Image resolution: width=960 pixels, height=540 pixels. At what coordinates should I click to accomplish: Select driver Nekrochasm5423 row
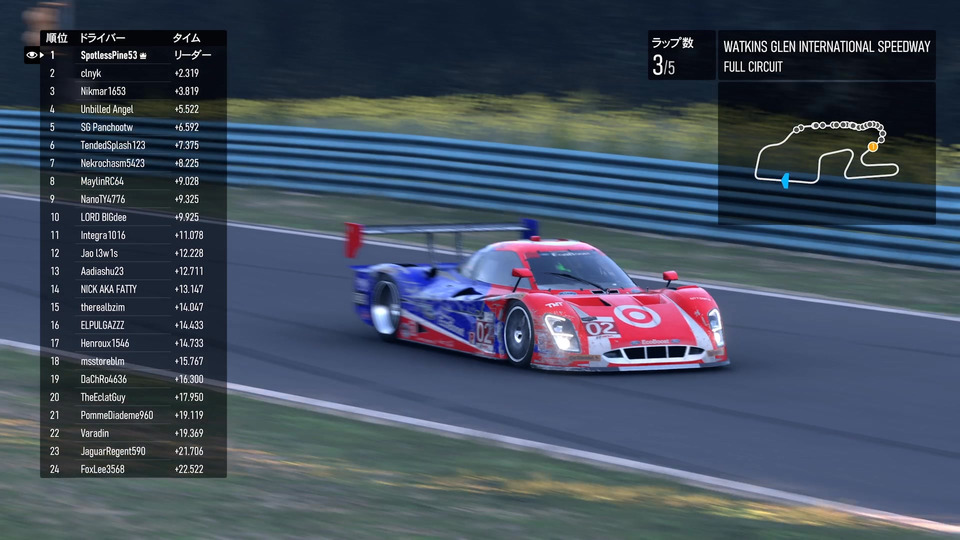(133, 163)
